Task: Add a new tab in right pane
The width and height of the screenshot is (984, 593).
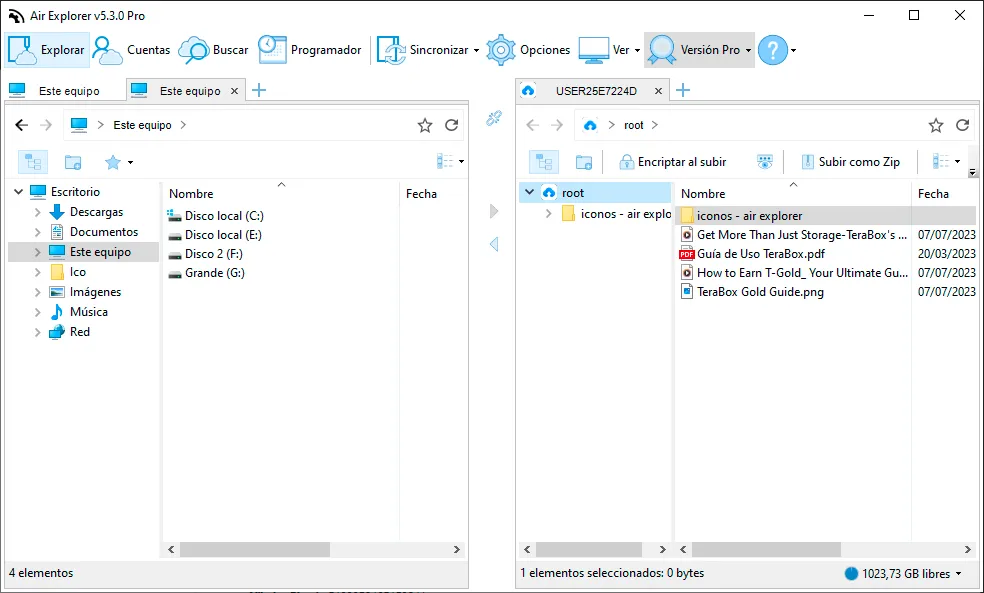Action: click(683, 90)
